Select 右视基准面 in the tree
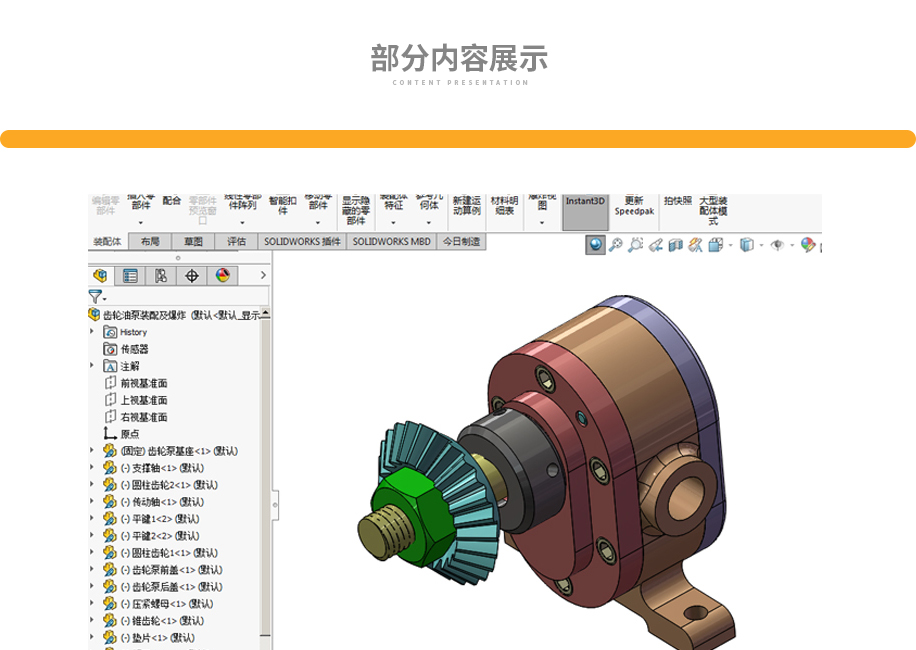Screen dimensions: 916x650 (x=144, y=417)
